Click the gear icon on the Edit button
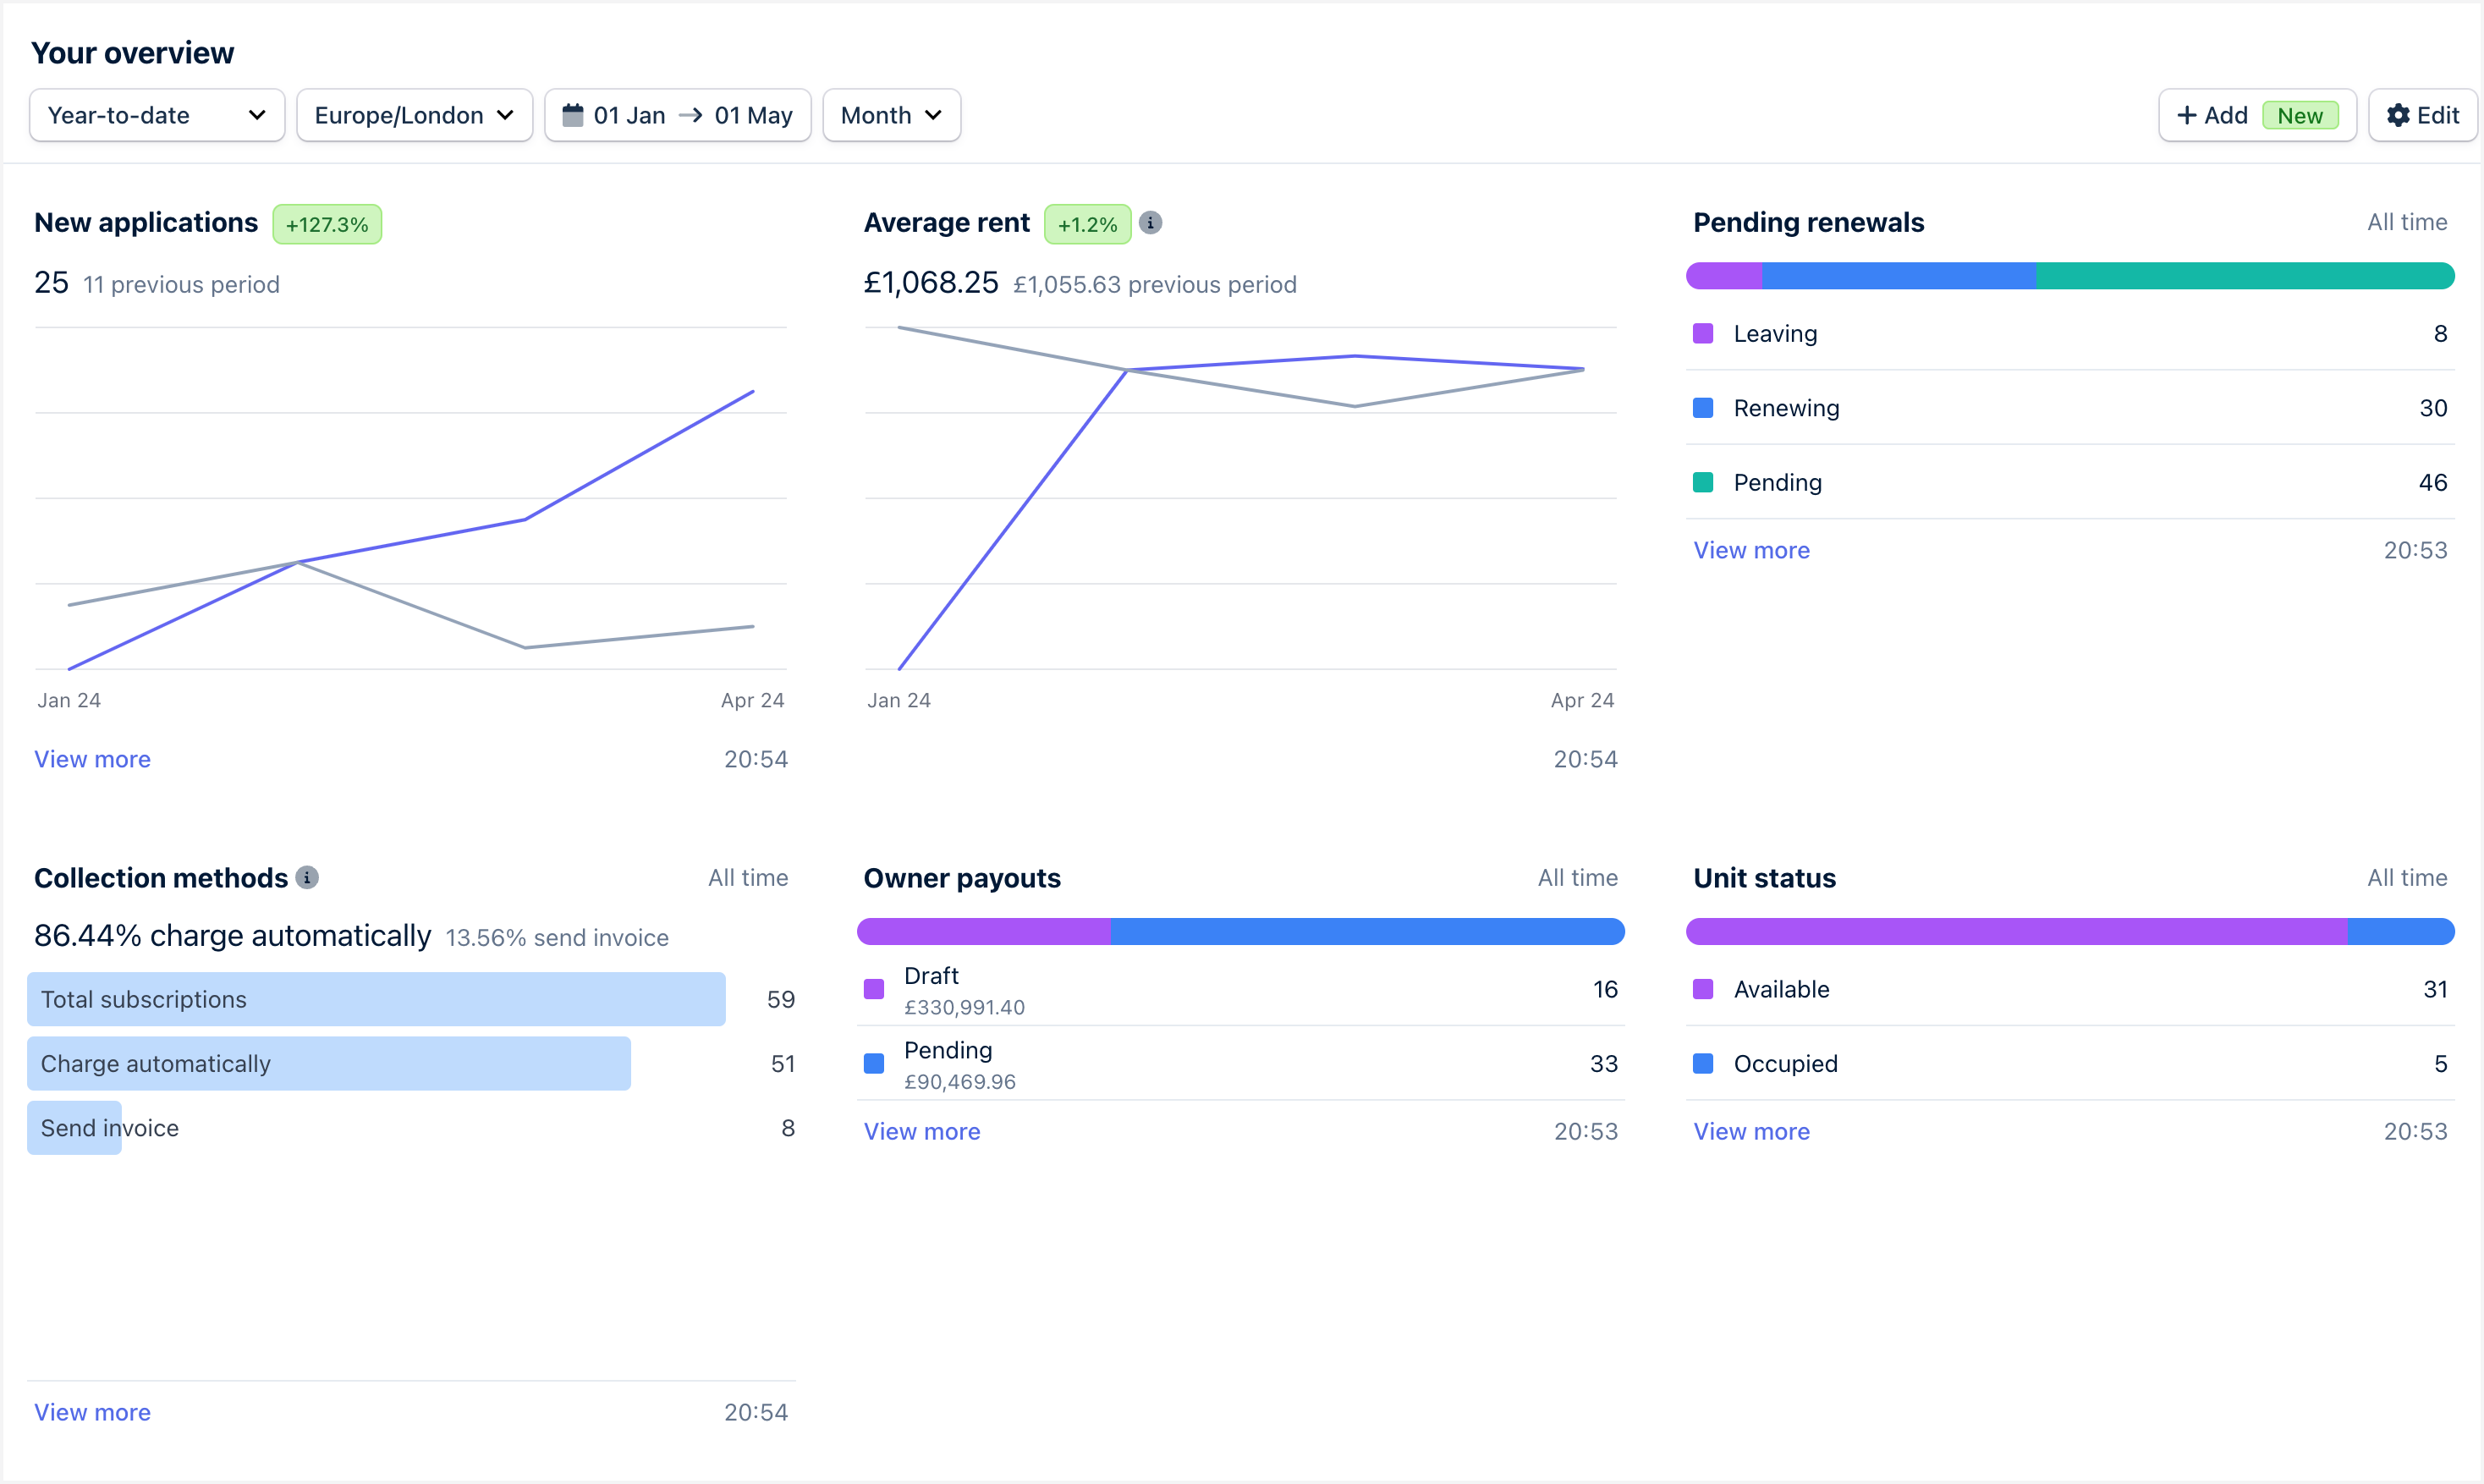 [2398, 114]
